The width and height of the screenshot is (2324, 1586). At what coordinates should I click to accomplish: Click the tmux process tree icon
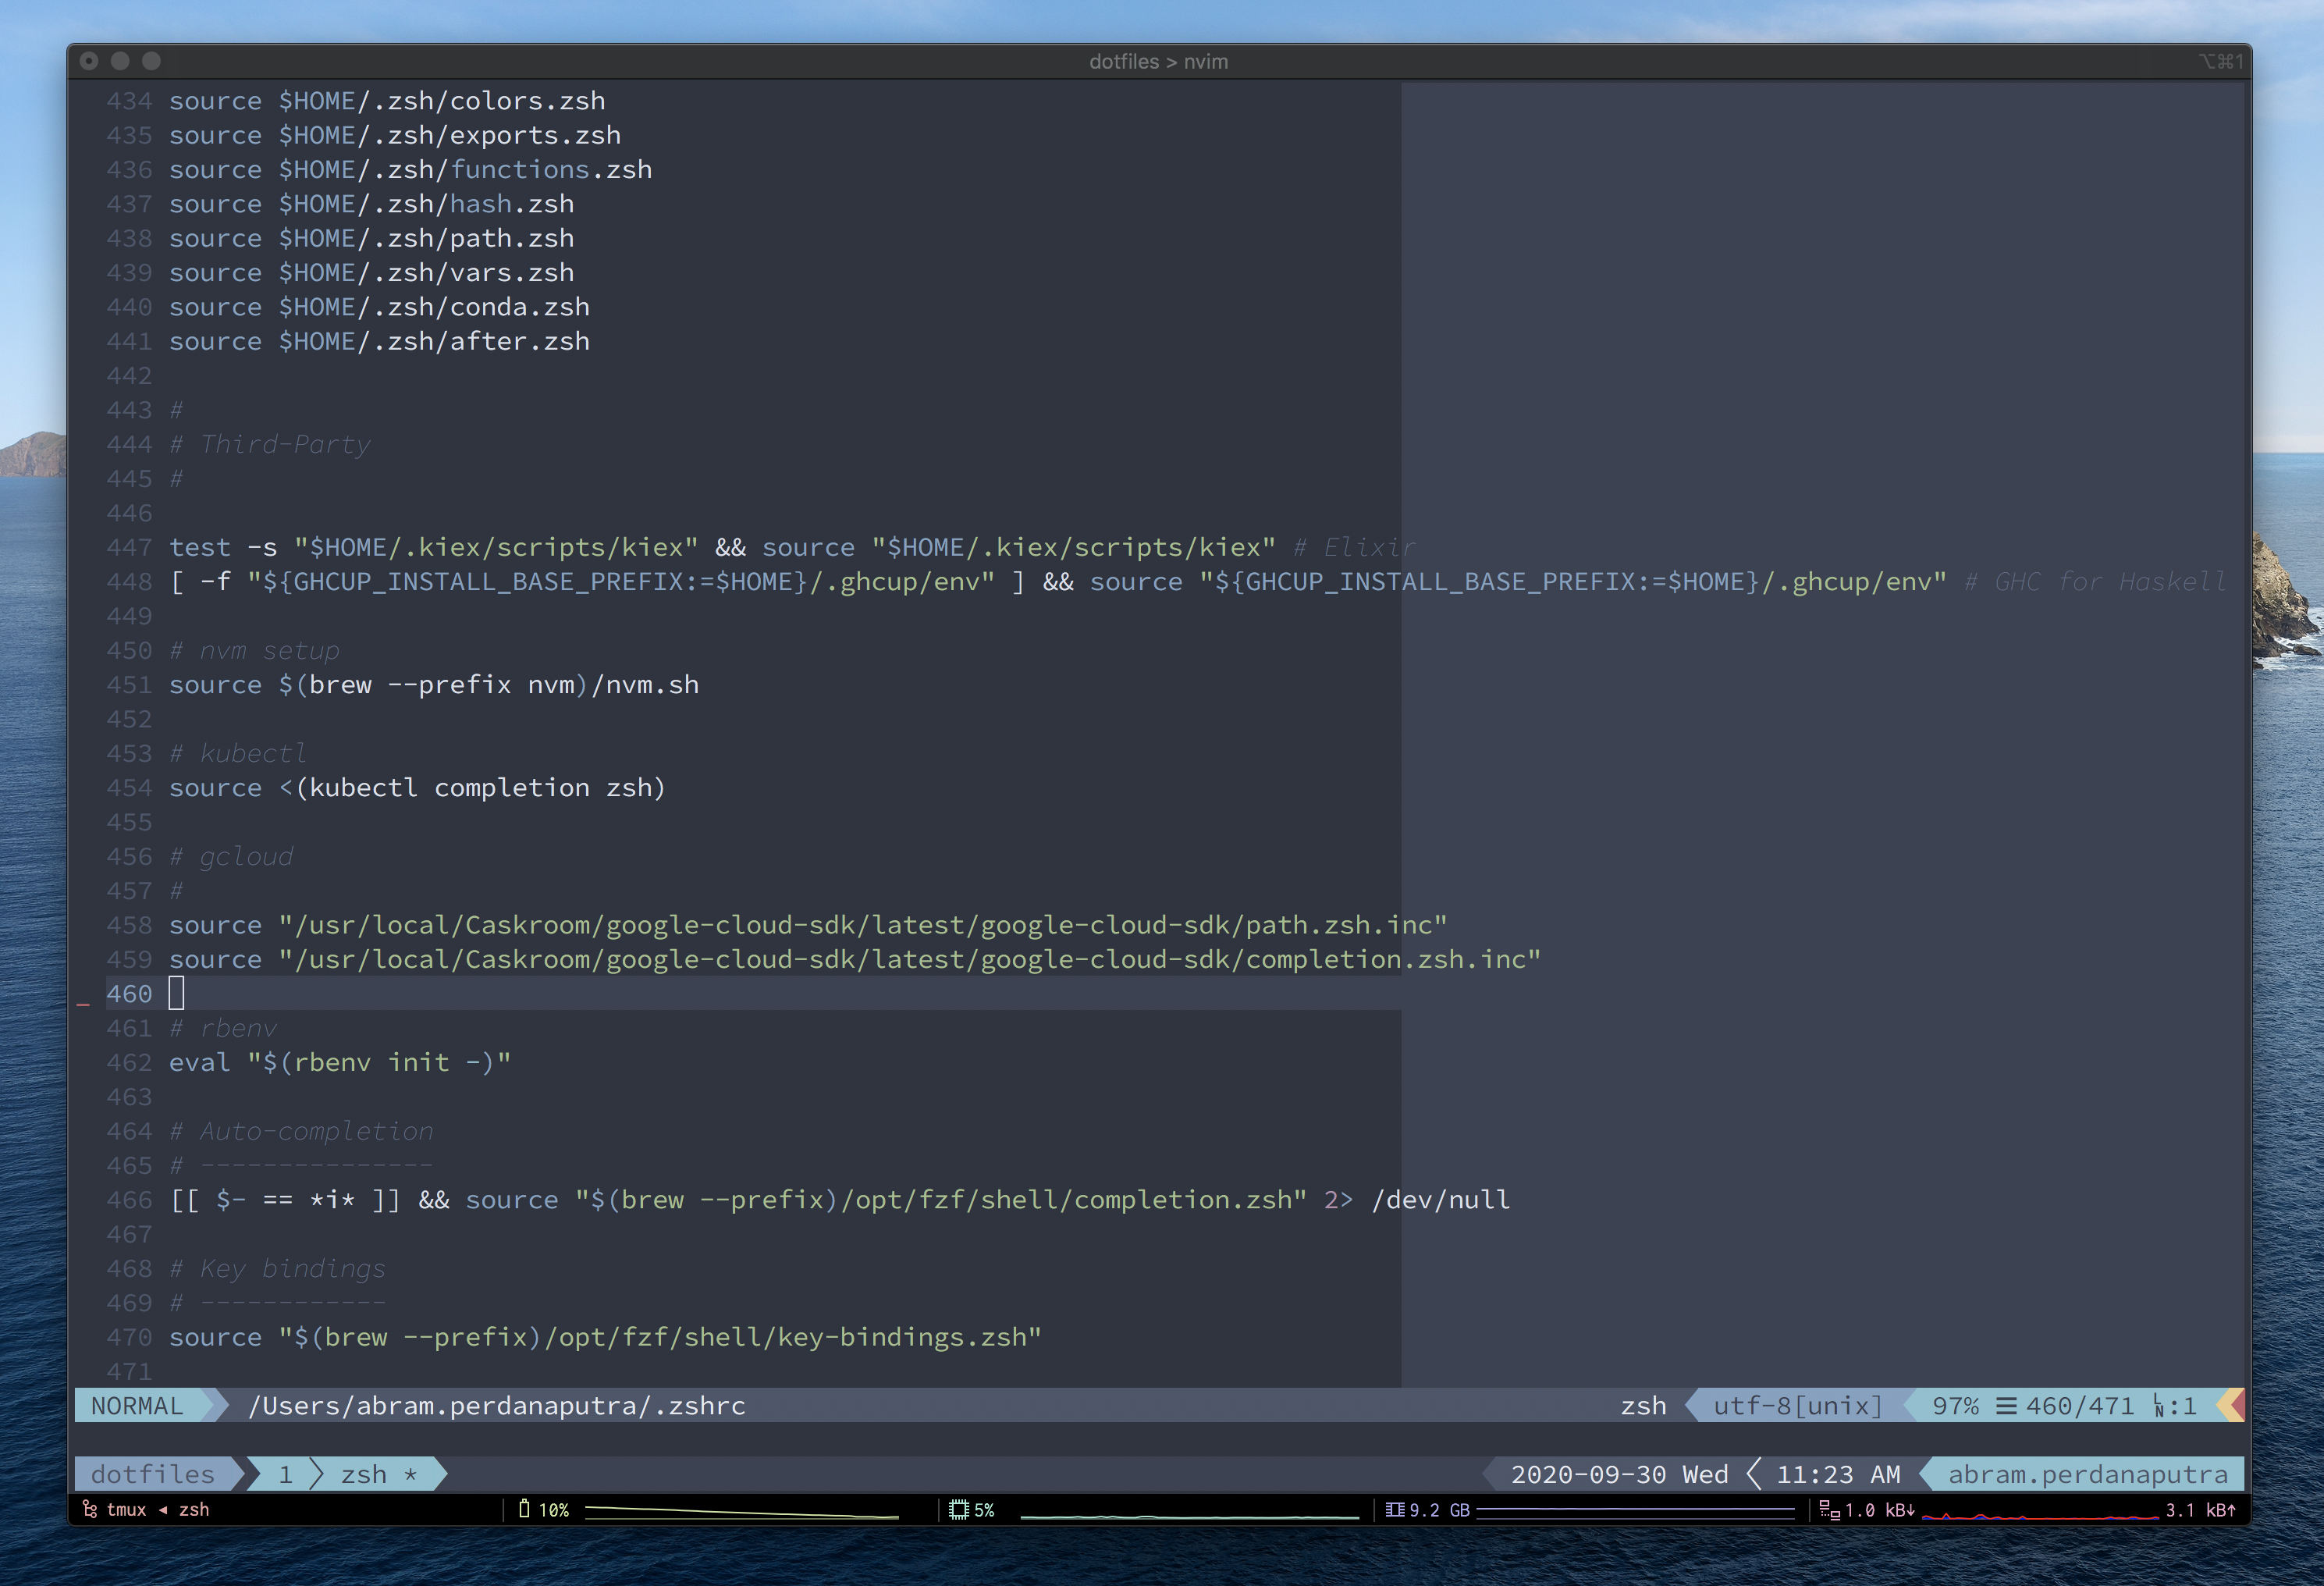click(x=90, y=1509)
